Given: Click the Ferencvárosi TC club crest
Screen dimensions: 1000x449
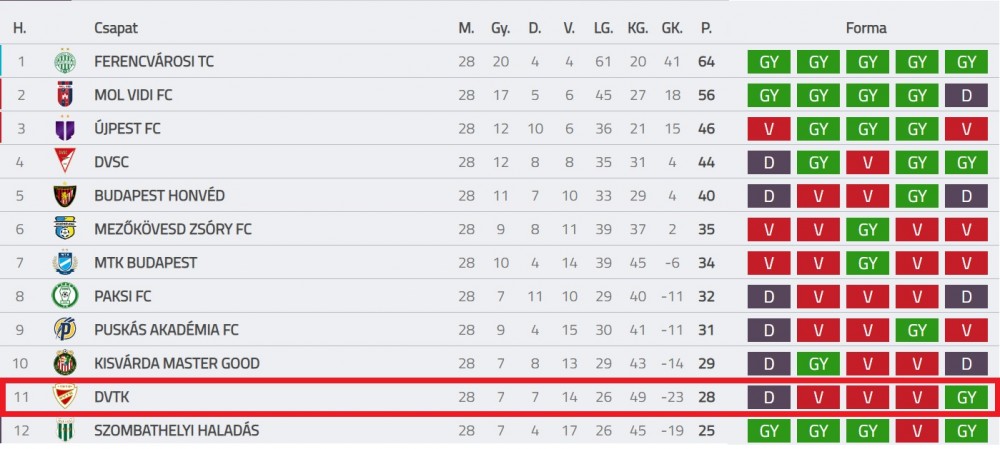Looking at the screenshot, I should pos(64,62).
